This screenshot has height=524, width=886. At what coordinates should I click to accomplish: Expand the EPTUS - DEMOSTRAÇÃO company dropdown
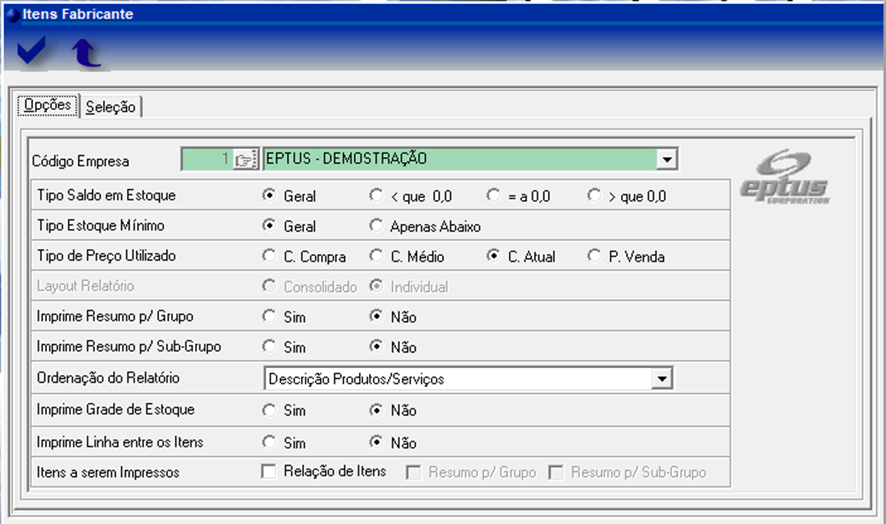[x=667, y=159]
